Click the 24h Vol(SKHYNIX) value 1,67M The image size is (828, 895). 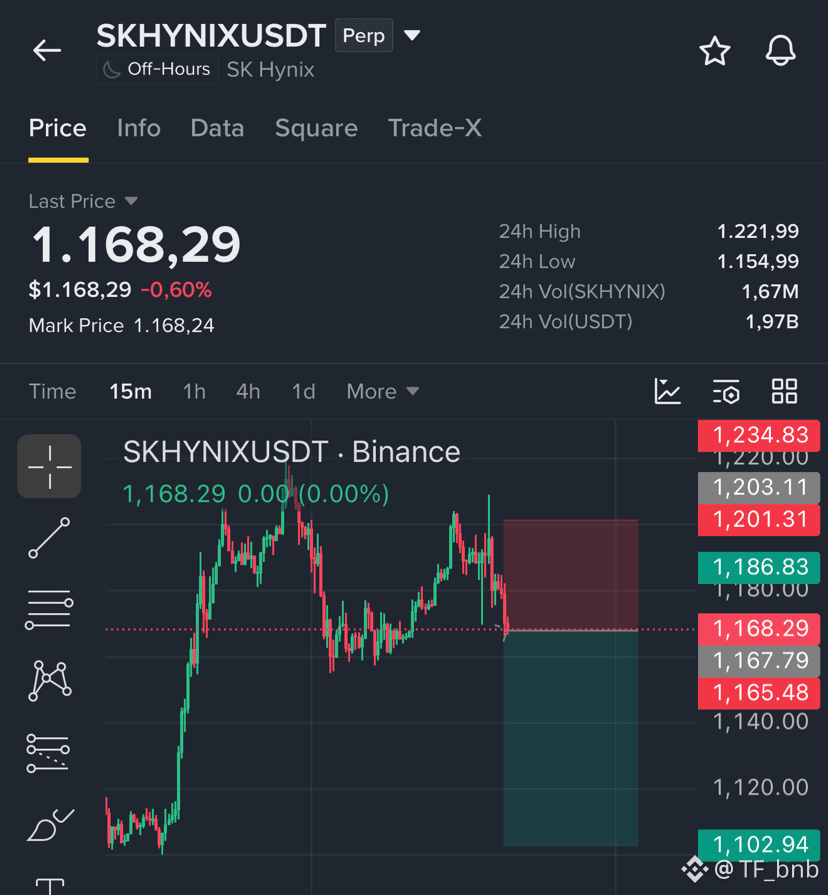click(x=770, y=291)
